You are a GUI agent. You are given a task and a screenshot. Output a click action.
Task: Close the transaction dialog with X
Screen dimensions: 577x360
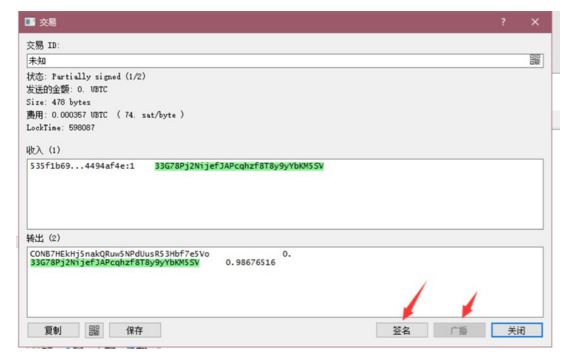pyautogui.click(x=535, y=22)
